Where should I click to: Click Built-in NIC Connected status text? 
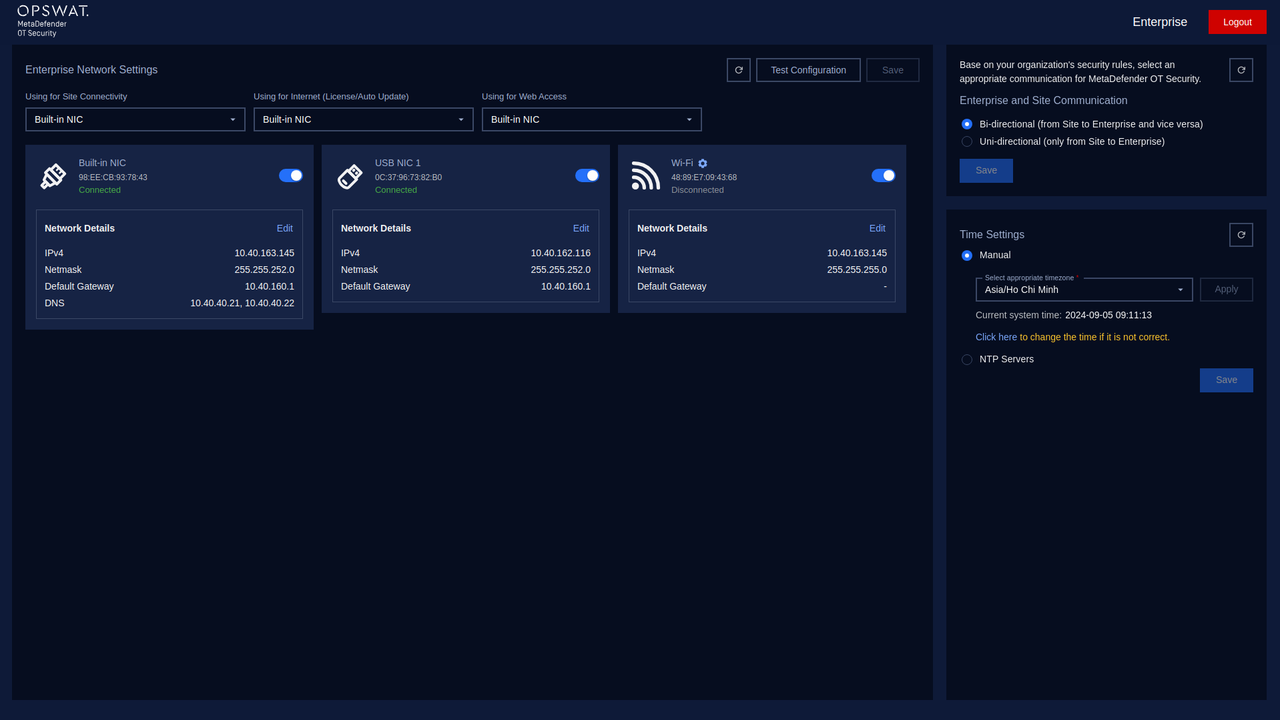pos(100,190)
